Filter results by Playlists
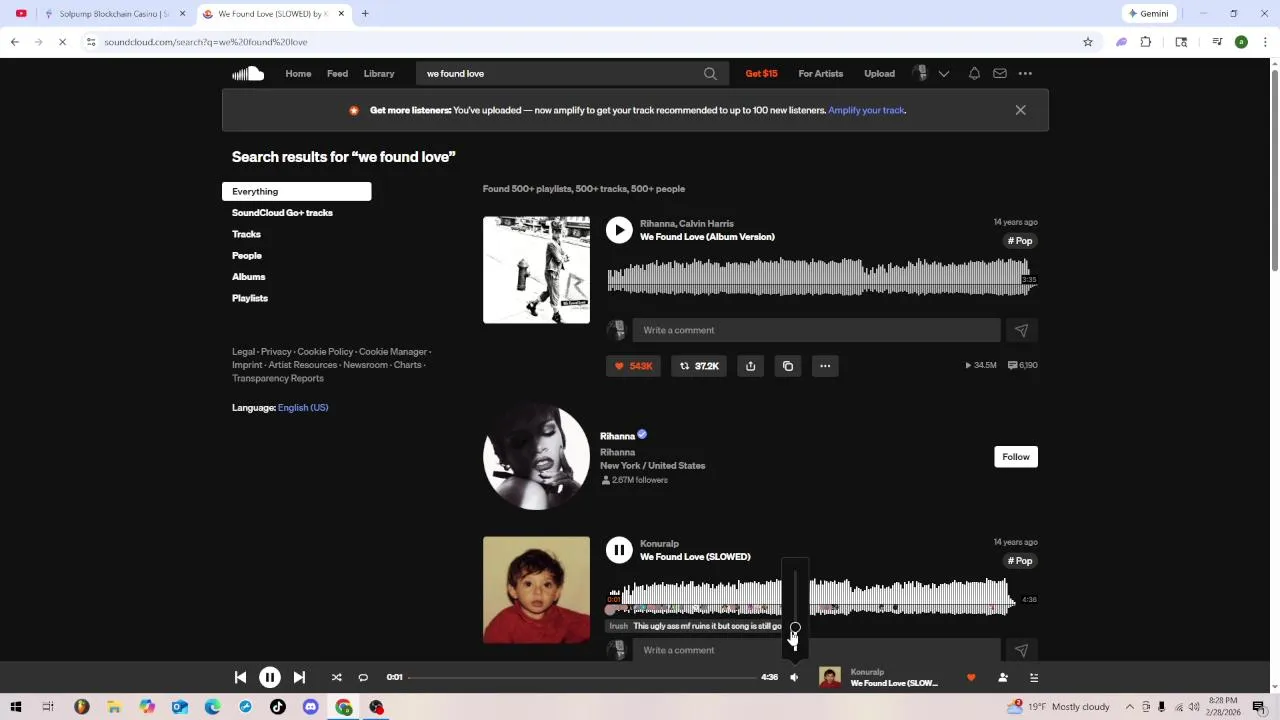The image size is (1280, 720). click(249, 298)
